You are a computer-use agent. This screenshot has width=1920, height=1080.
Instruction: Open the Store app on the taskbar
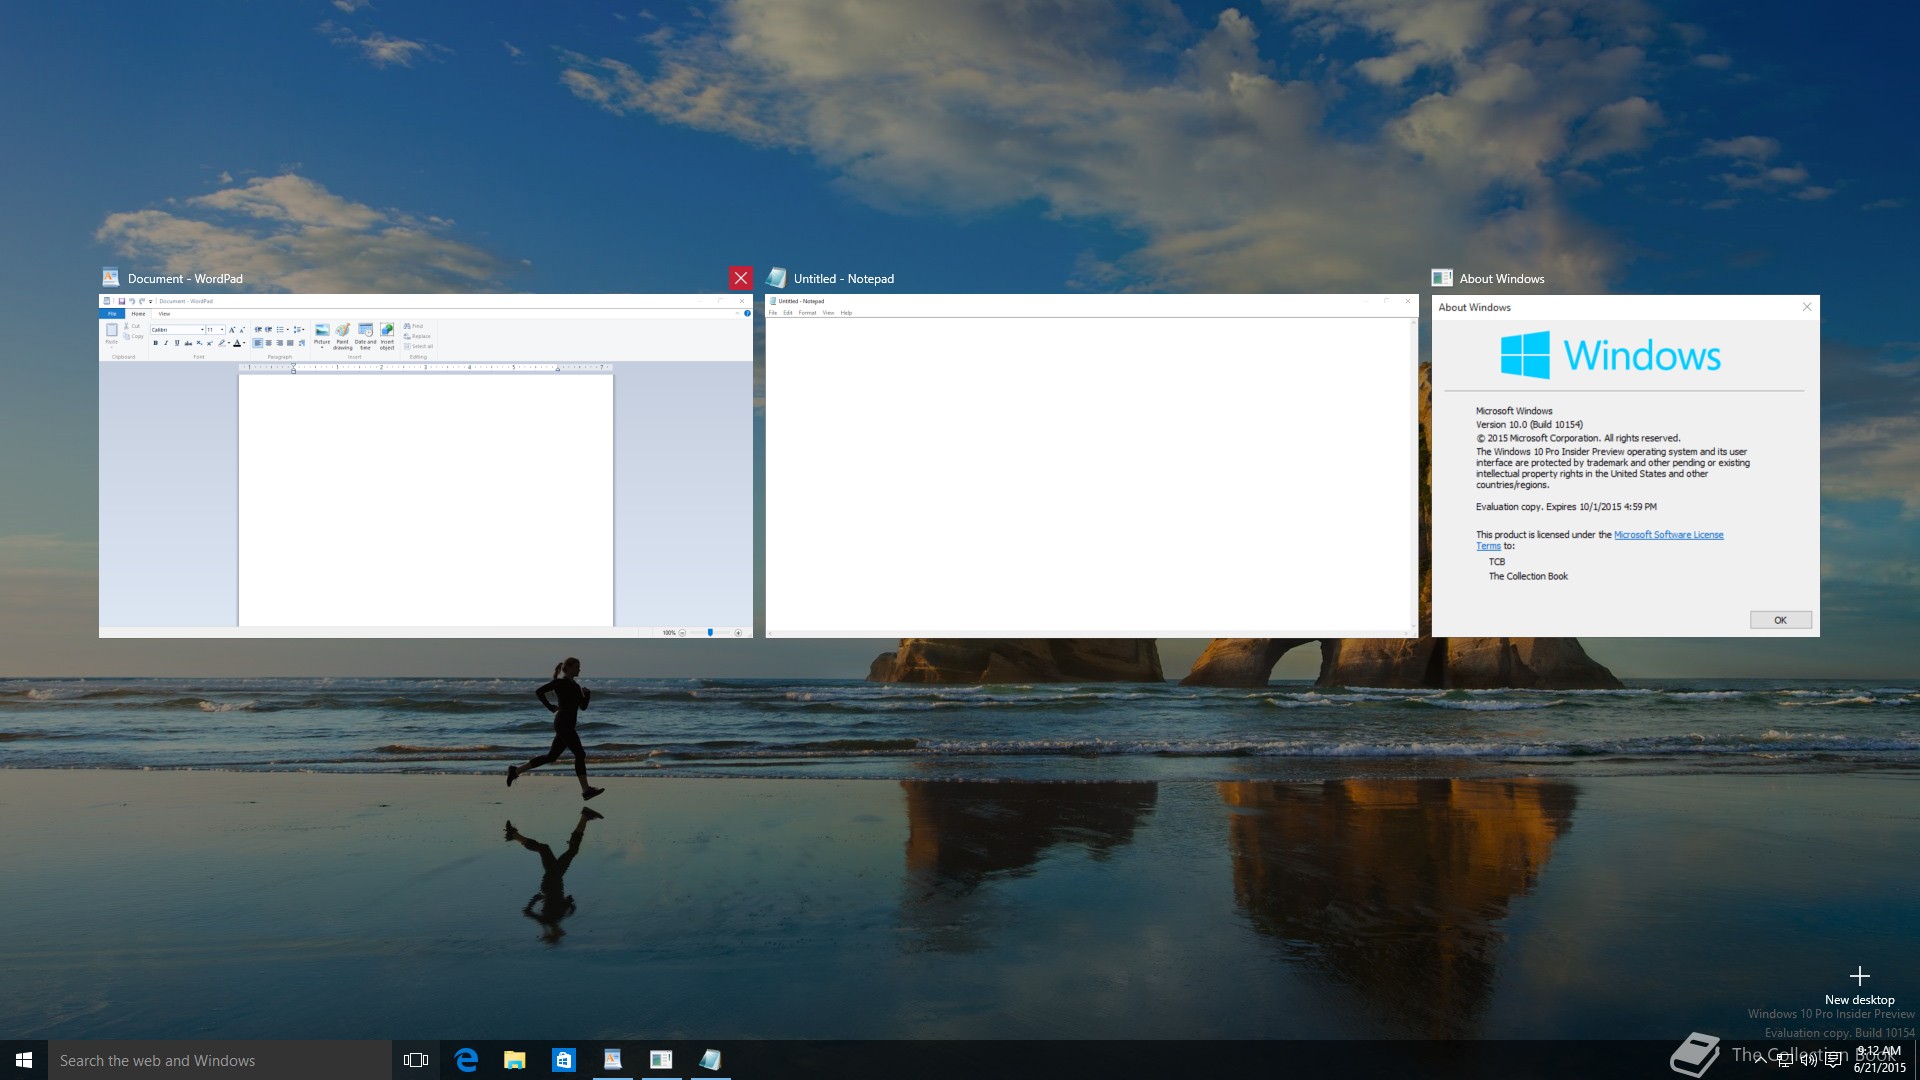[x=564, y=1060]
